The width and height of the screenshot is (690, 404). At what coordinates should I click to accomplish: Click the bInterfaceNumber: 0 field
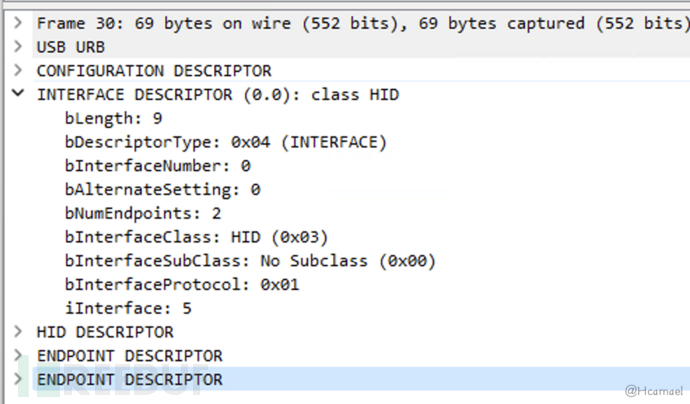(x=157, y=165)
